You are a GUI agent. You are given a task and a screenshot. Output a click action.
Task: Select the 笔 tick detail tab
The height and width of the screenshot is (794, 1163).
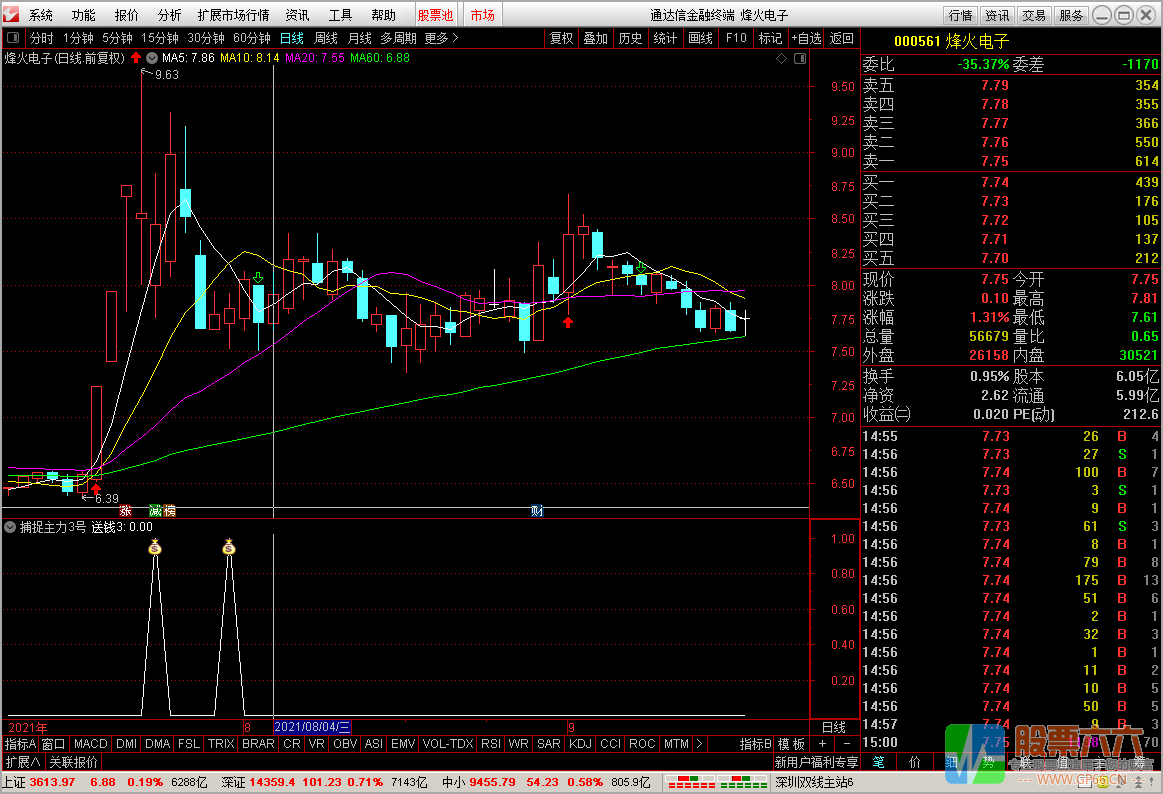[x=878, y=762]
